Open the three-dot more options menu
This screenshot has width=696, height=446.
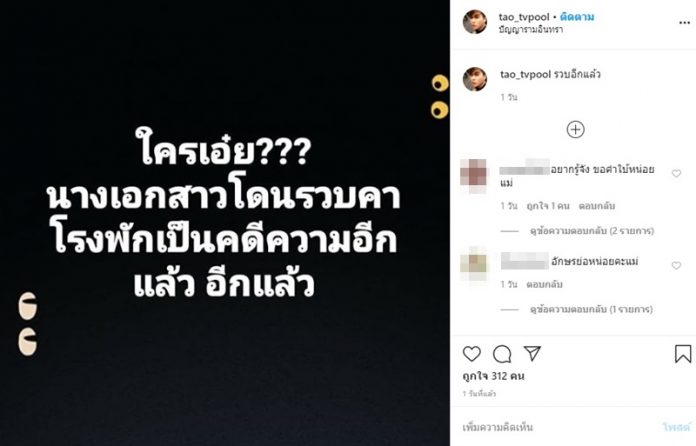684,23
